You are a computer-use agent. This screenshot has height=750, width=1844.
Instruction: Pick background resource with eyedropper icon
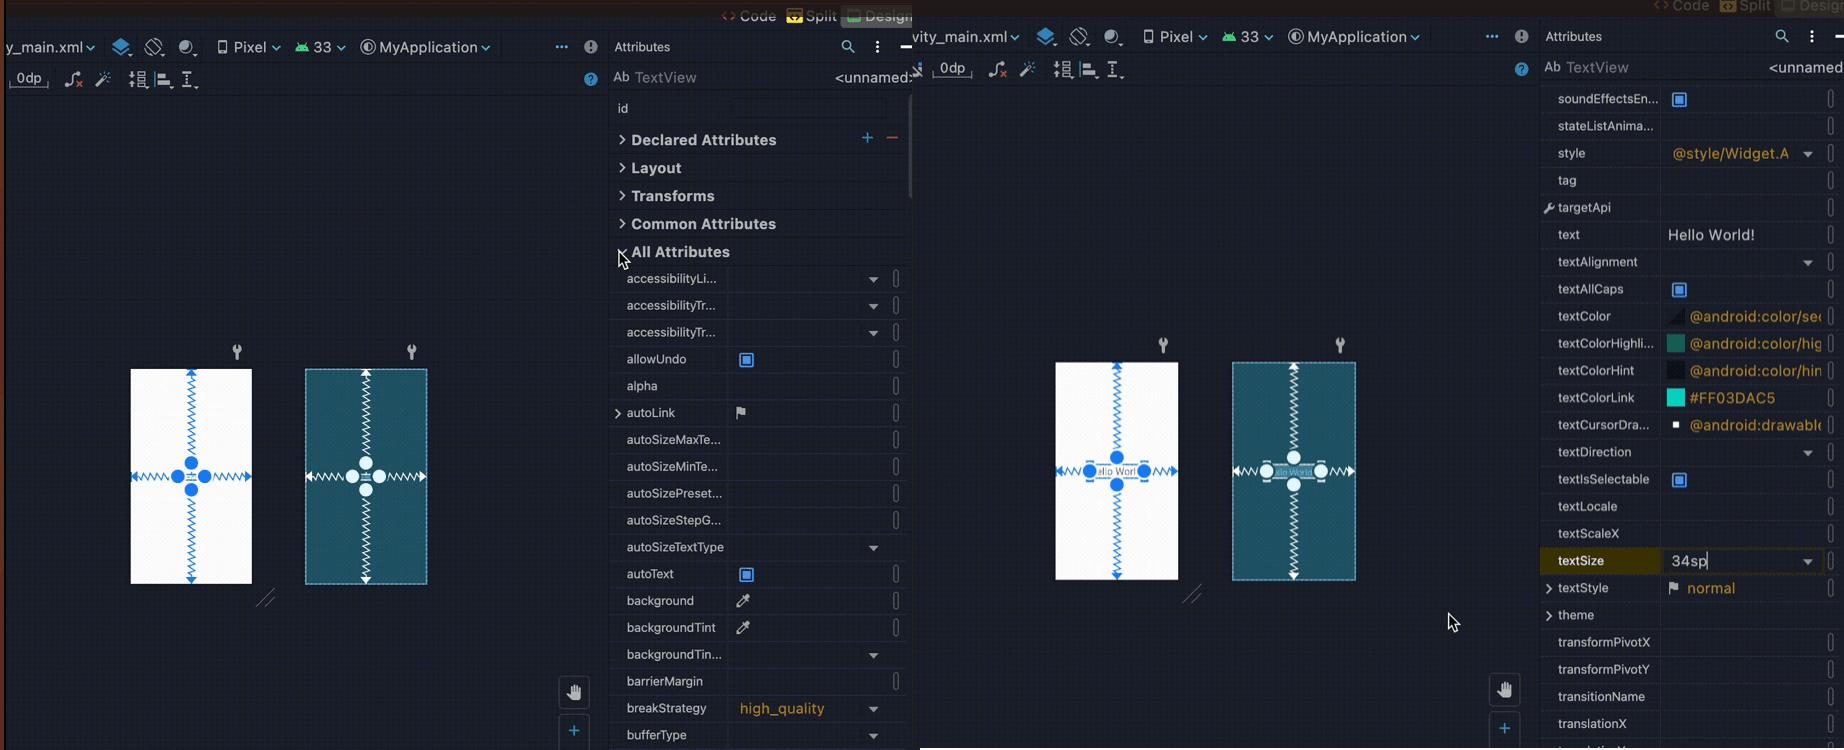tap(743, 601)
